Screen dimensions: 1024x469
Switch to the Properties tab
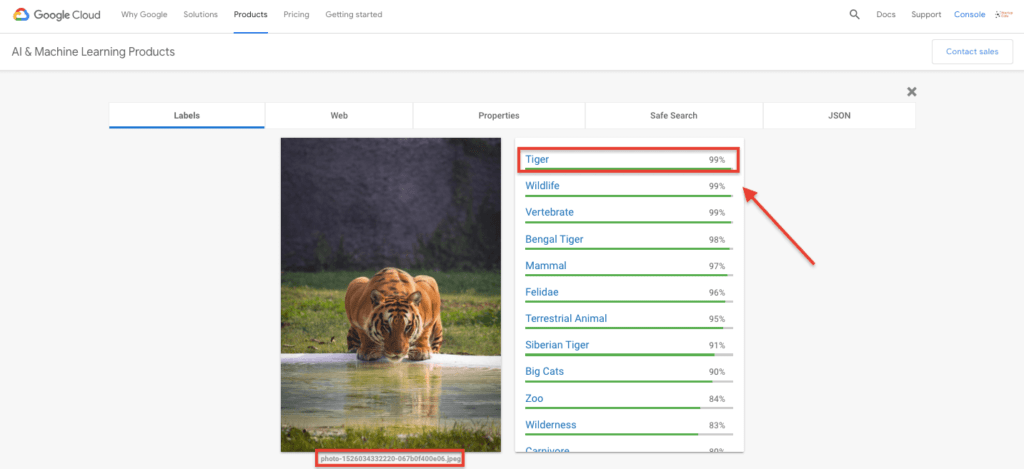click(x=498, y=116)
